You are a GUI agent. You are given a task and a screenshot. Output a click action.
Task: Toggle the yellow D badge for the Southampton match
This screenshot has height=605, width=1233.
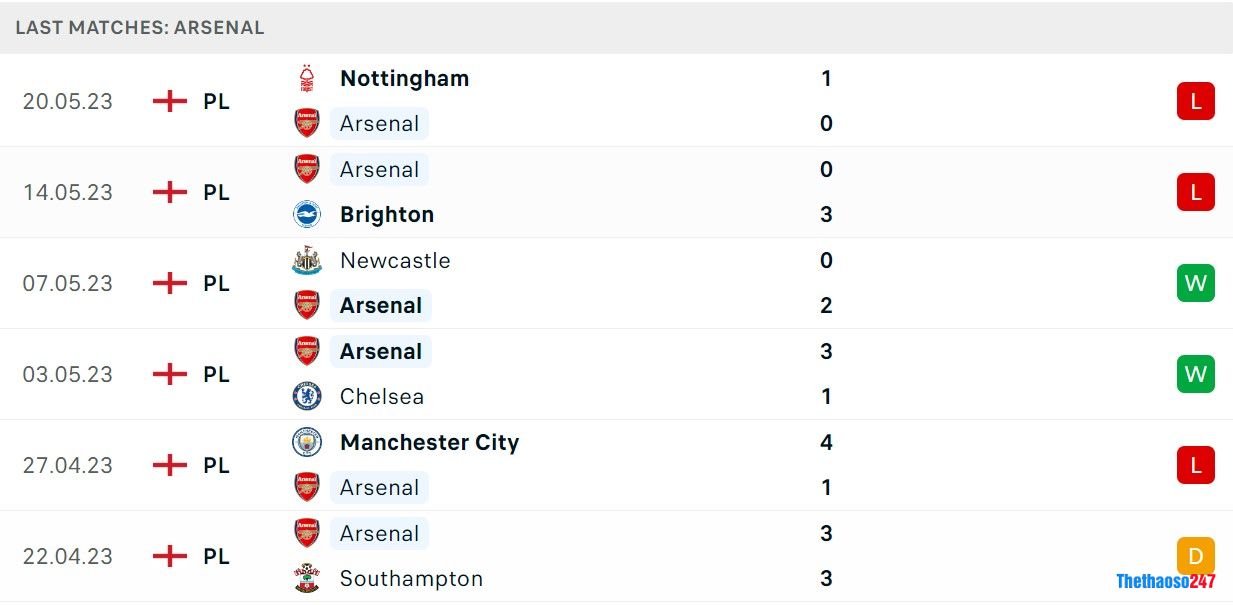click(x=1196, y=556)
